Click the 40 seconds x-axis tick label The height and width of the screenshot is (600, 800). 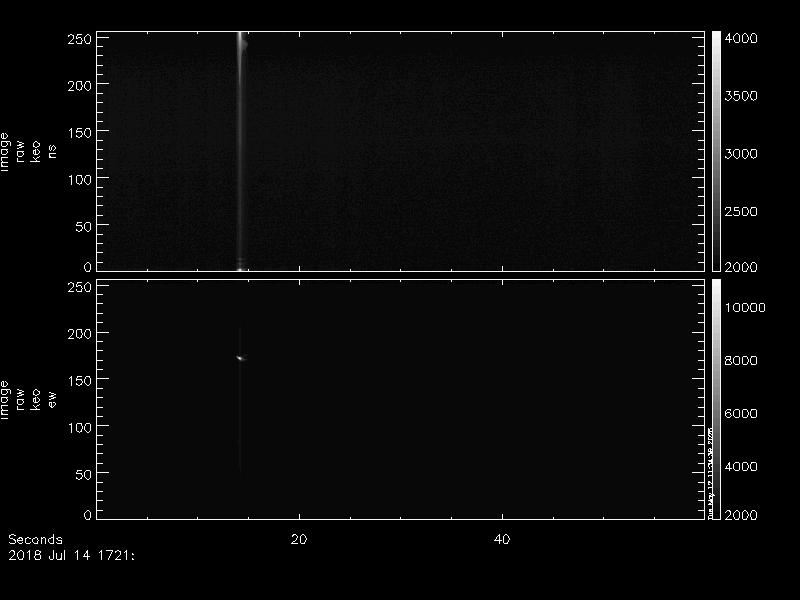[x=502, y=539]
